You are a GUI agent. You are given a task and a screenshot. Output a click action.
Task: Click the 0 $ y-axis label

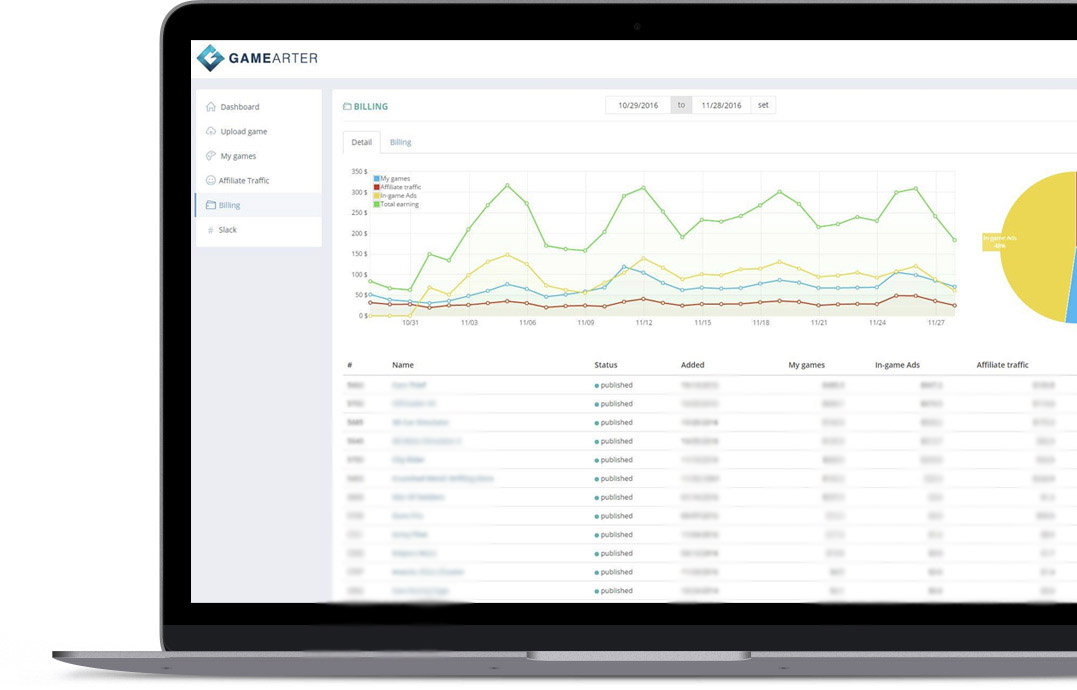pyautogui.click(x=363, y=316)
